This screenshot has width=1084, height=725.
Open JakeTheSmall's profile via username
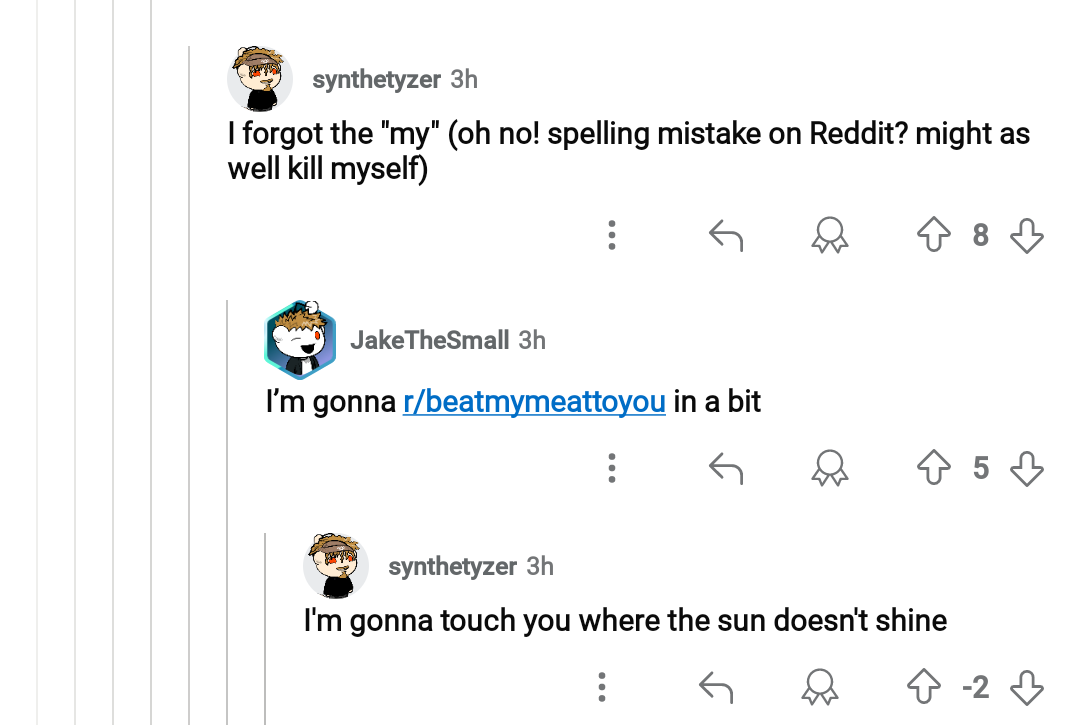click(x=429, y=340)
